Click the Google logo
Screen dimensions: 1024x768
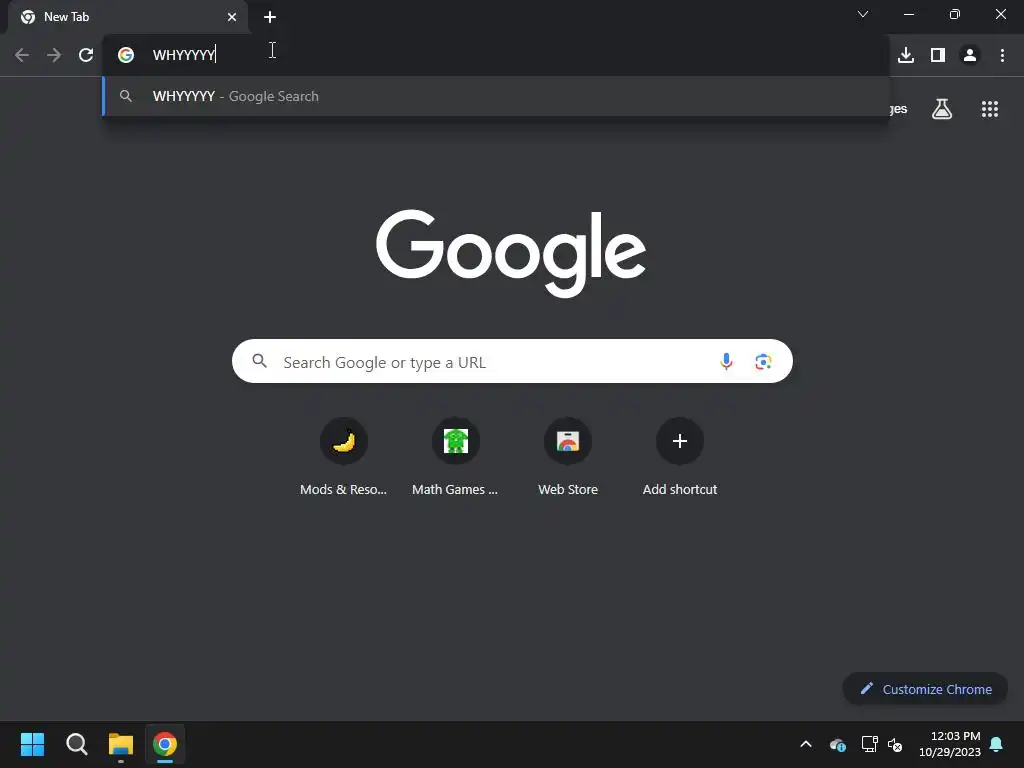(x=511, y=253)
